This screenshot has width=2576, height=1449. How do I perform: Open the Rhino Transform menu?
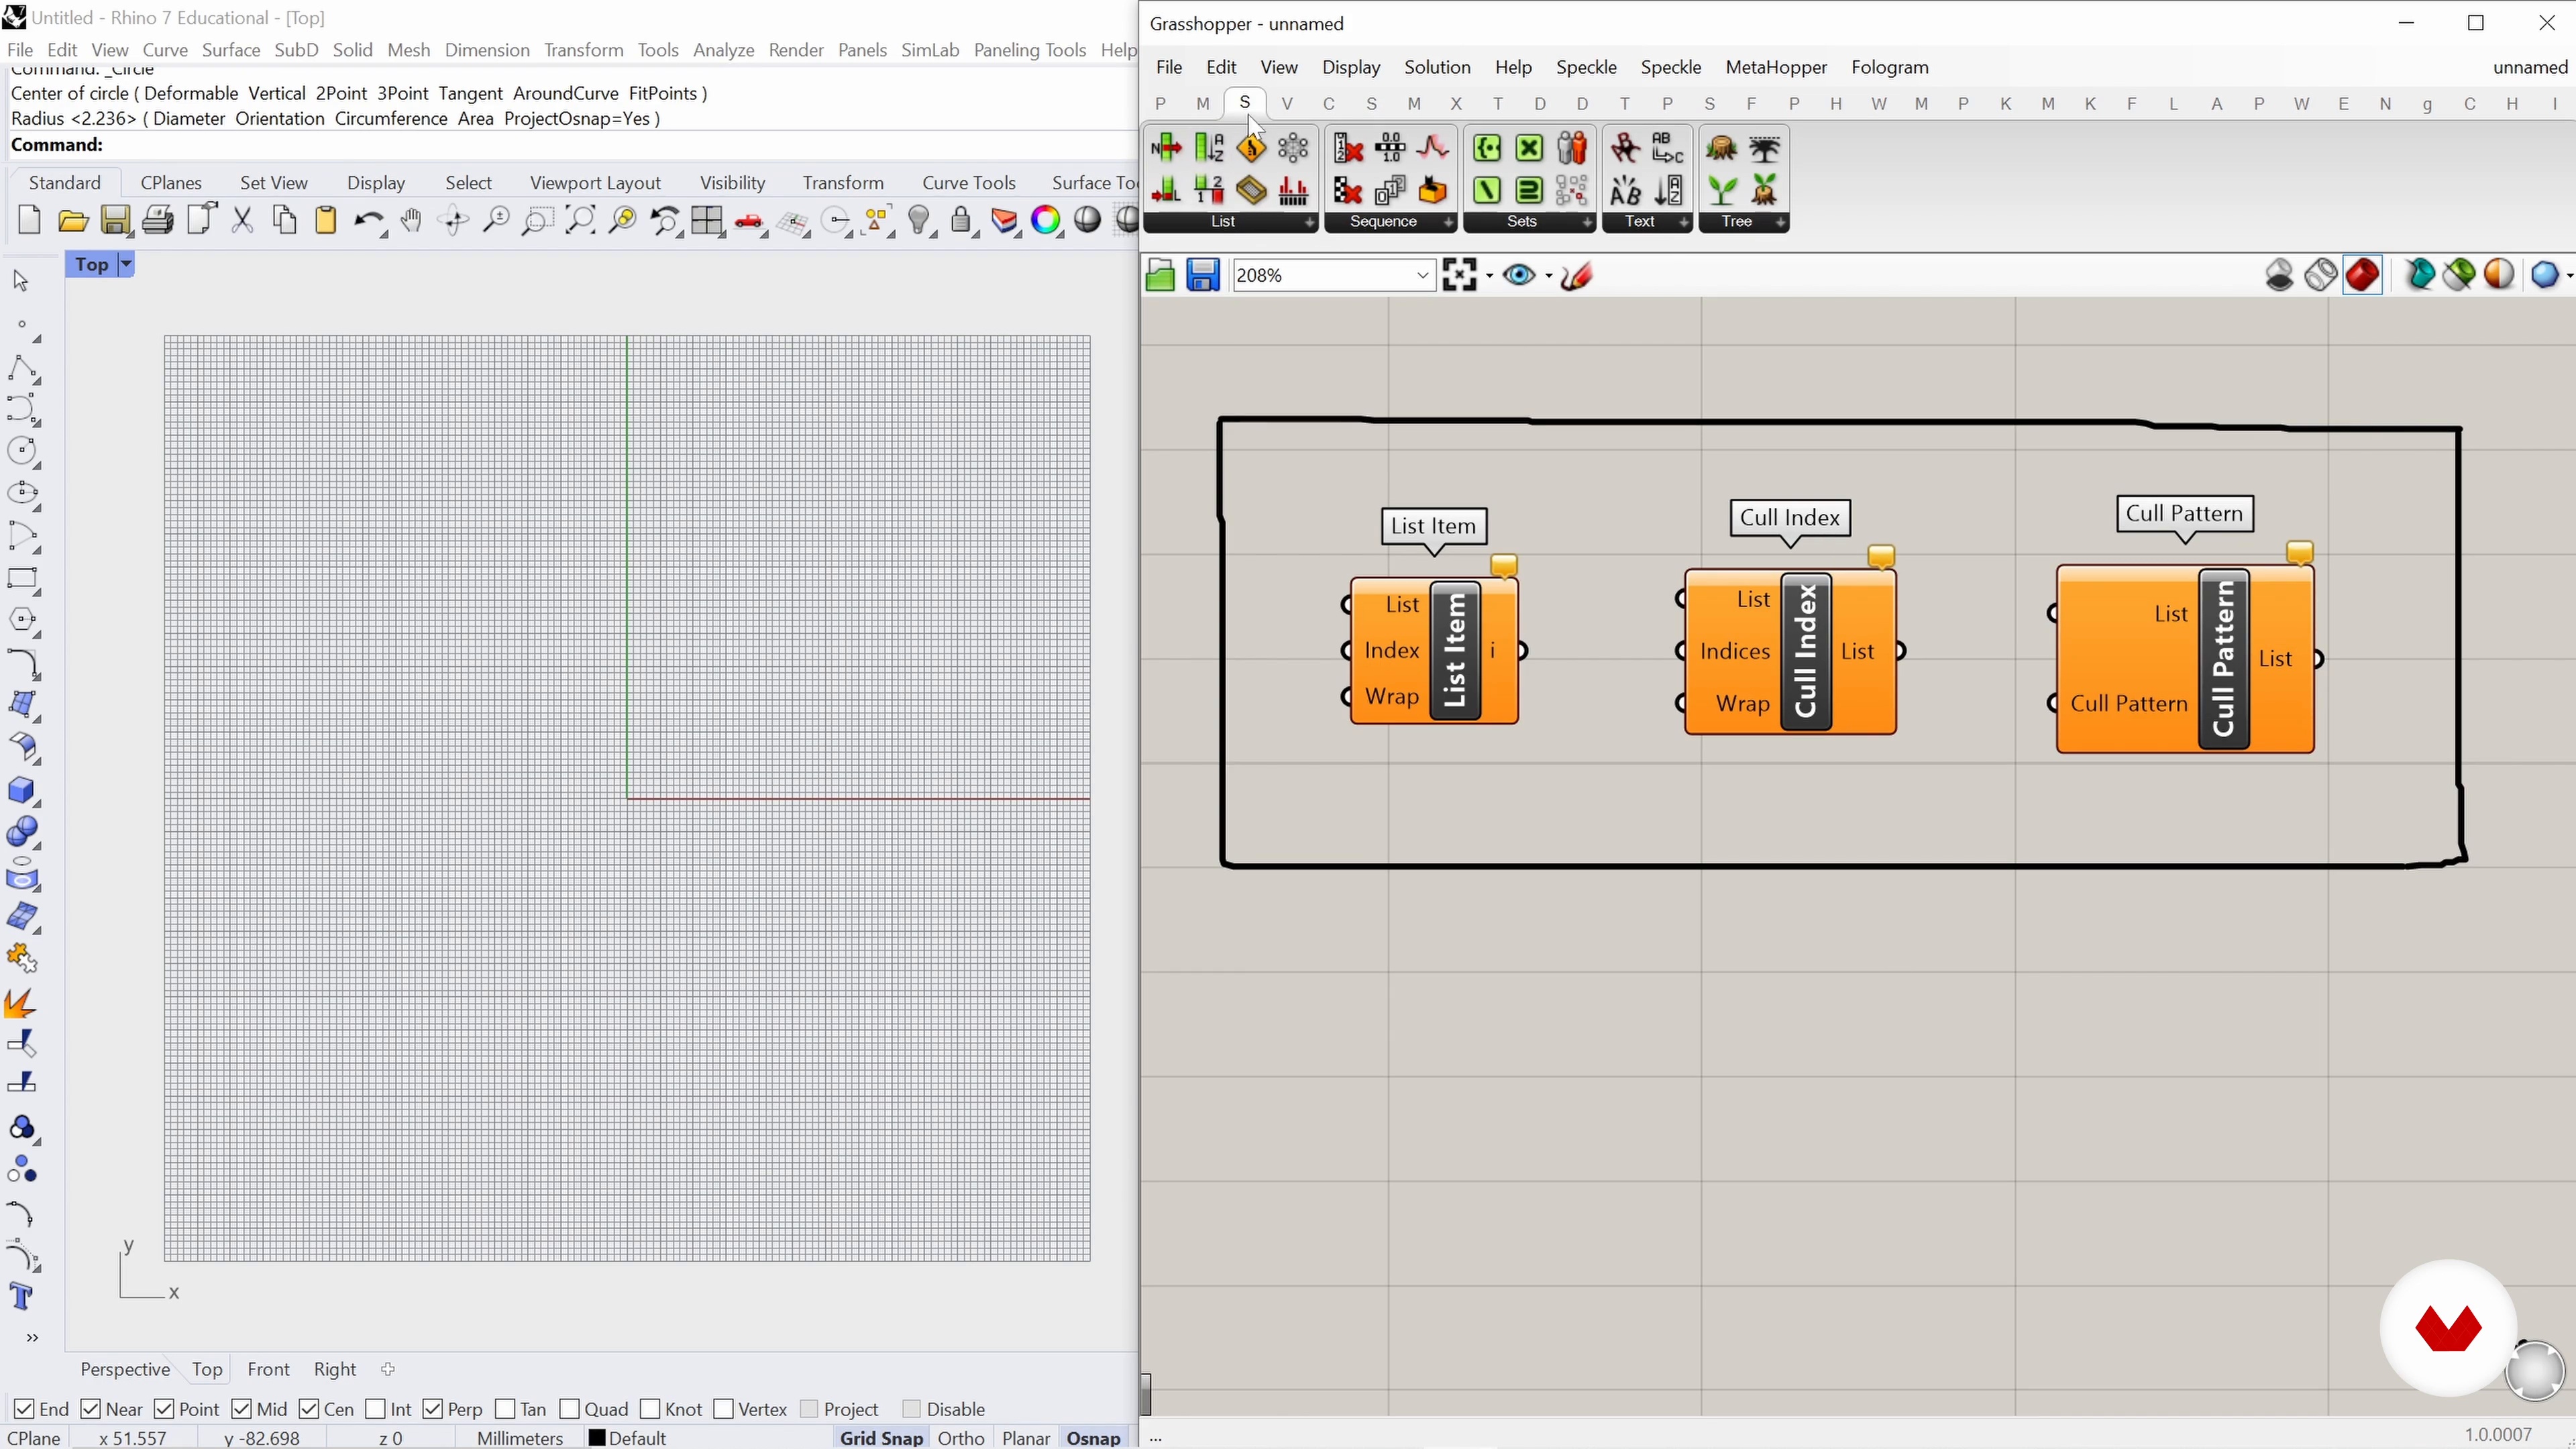[584, 50]
